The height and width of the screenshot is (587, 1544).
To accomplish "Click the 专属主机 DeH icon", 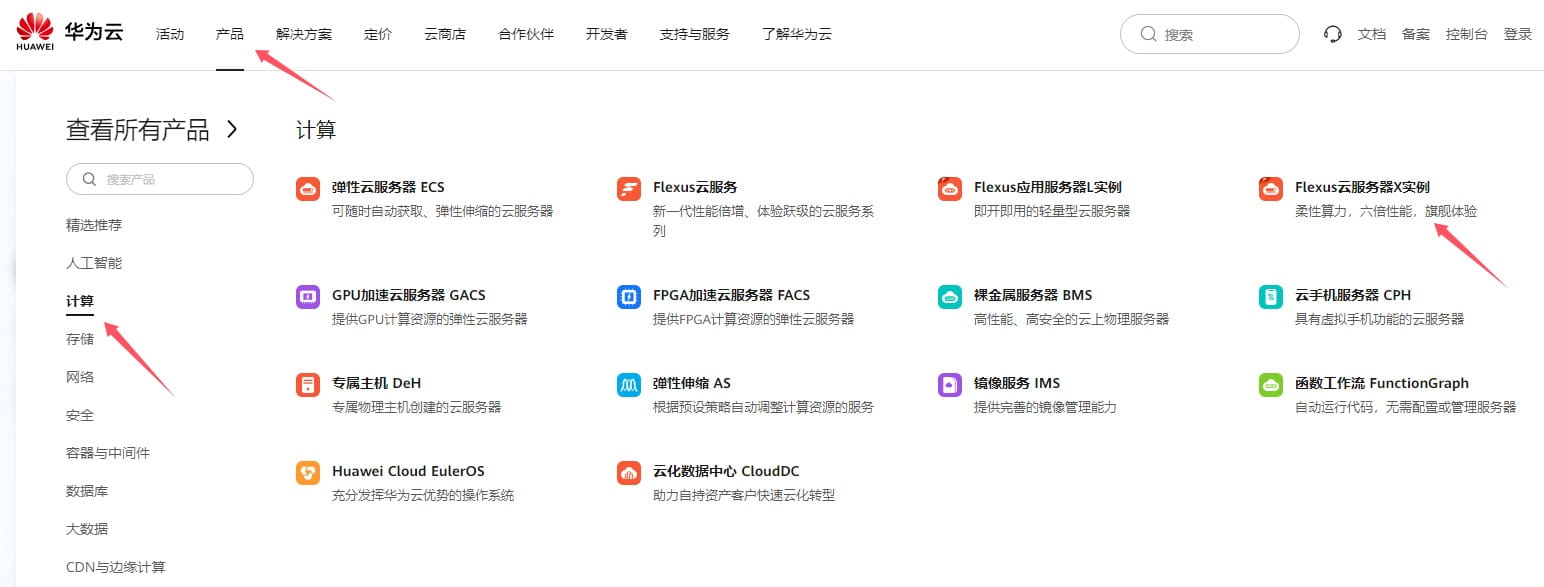I will tap(306, 383).
